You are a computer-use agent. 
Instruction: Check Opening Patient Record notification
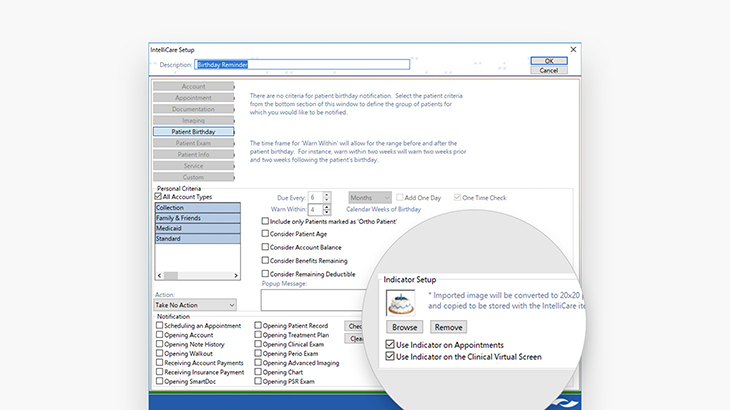257,325
